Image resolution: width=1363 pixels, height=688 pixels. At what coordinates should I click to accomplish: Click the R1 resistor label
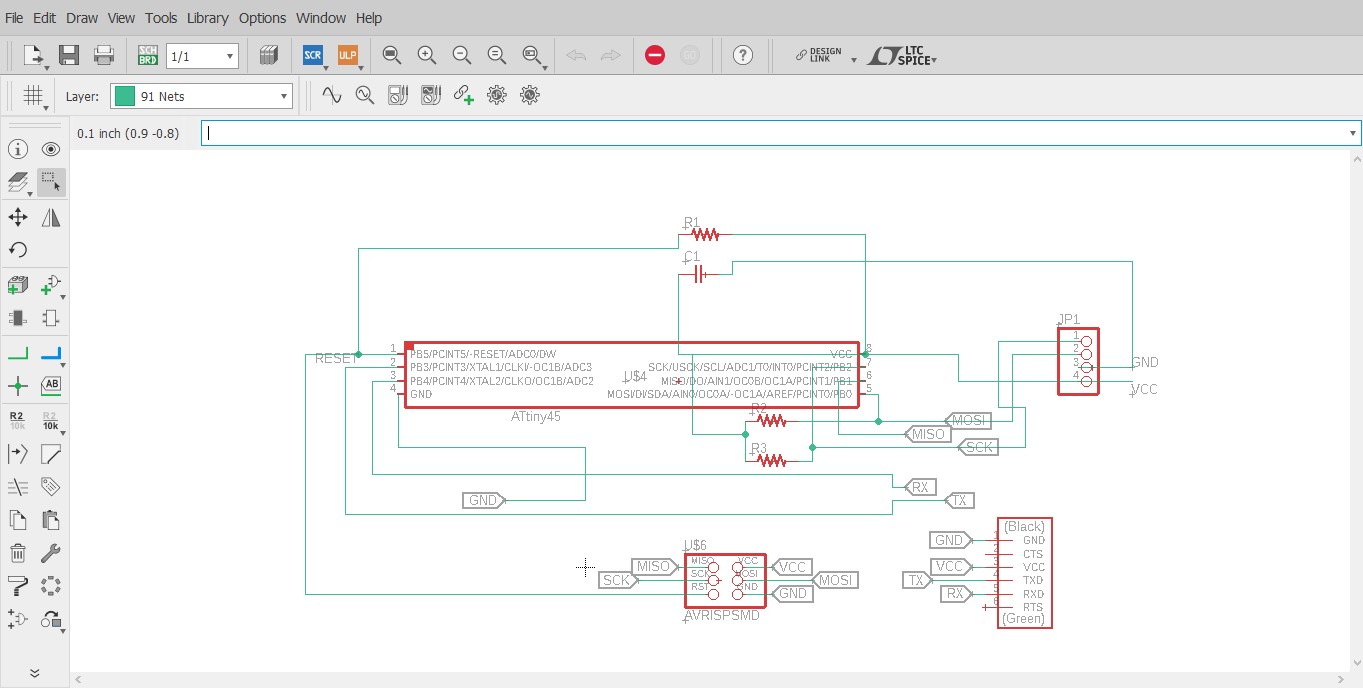[692, 222]
